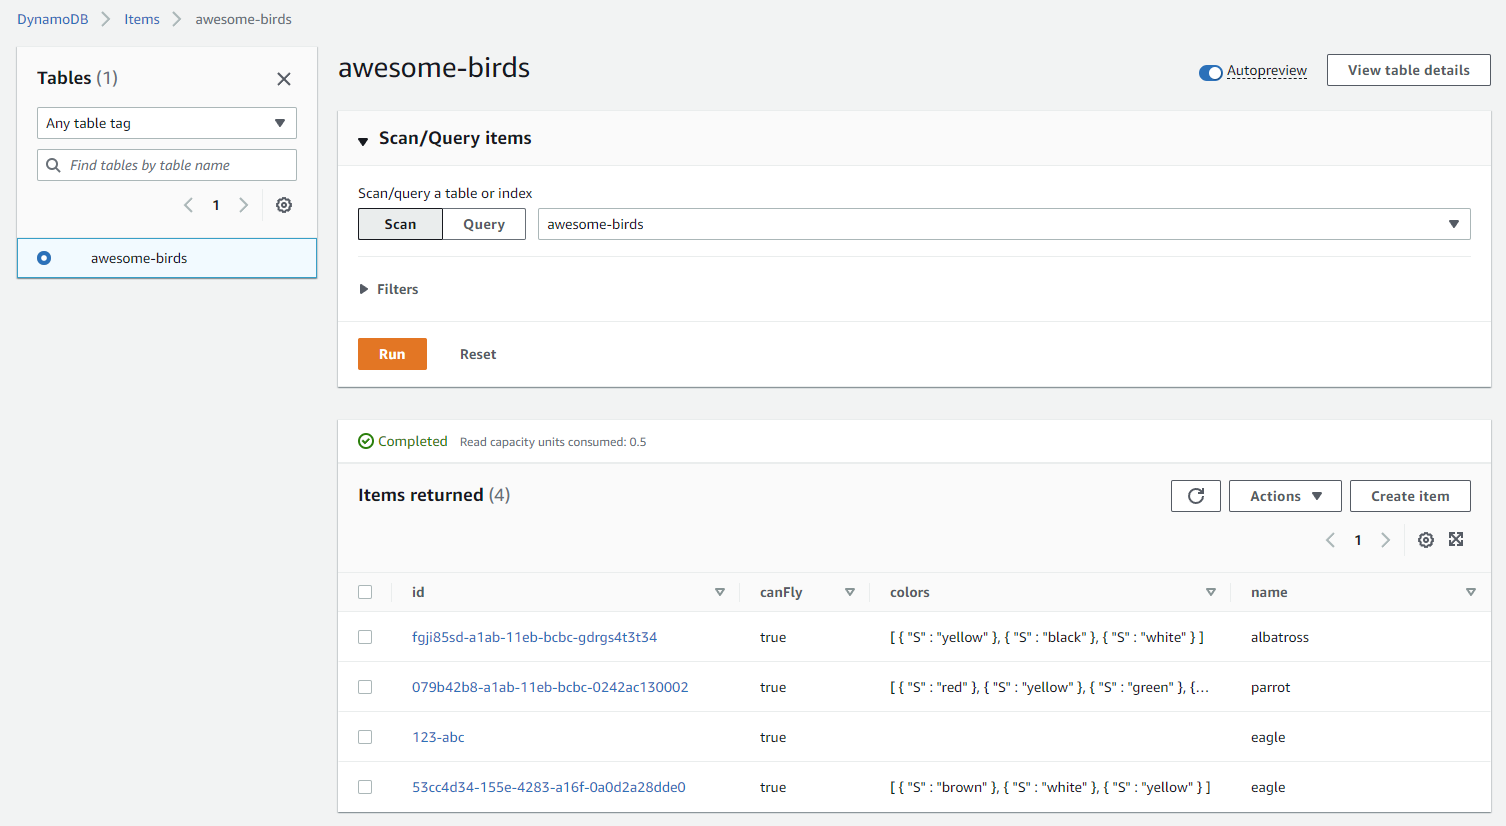This screenshot has width=1506, height=826.
Task: Go to previous page of returned items
Action: point(1330,540)
